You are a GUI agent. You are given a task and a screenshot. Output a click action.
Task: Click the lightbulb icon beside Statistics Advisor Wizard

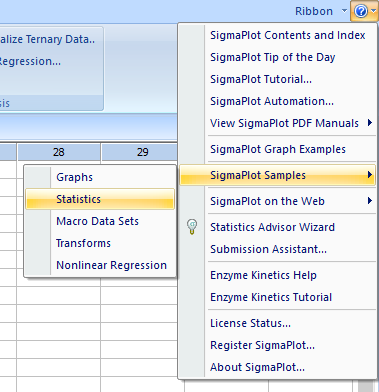click(192, 227)
